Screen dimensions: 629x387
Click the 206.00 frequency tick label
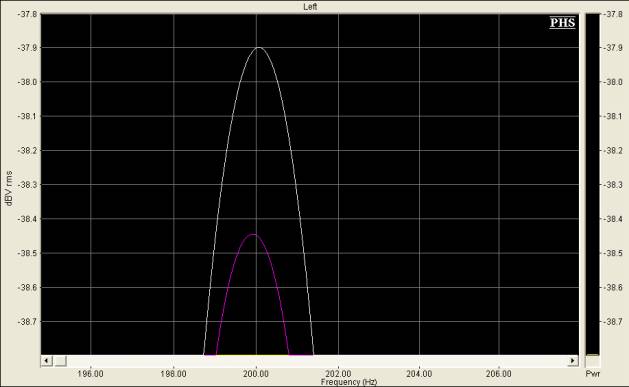[x=499, y=374]
